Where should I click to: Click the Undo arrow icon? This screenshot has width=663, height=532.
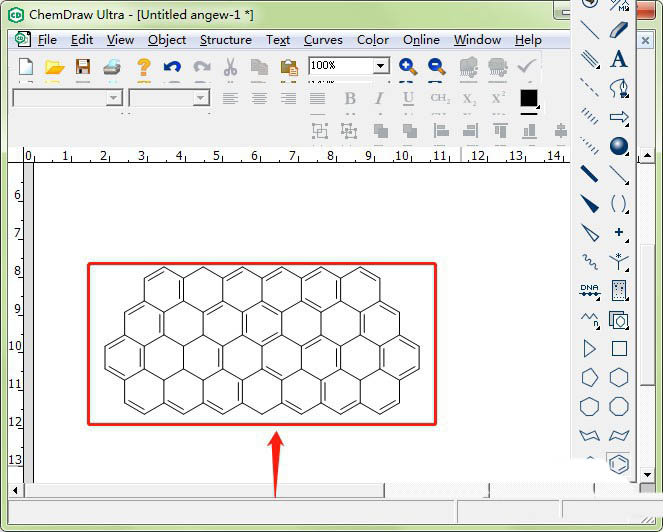(x=172, y=67)
